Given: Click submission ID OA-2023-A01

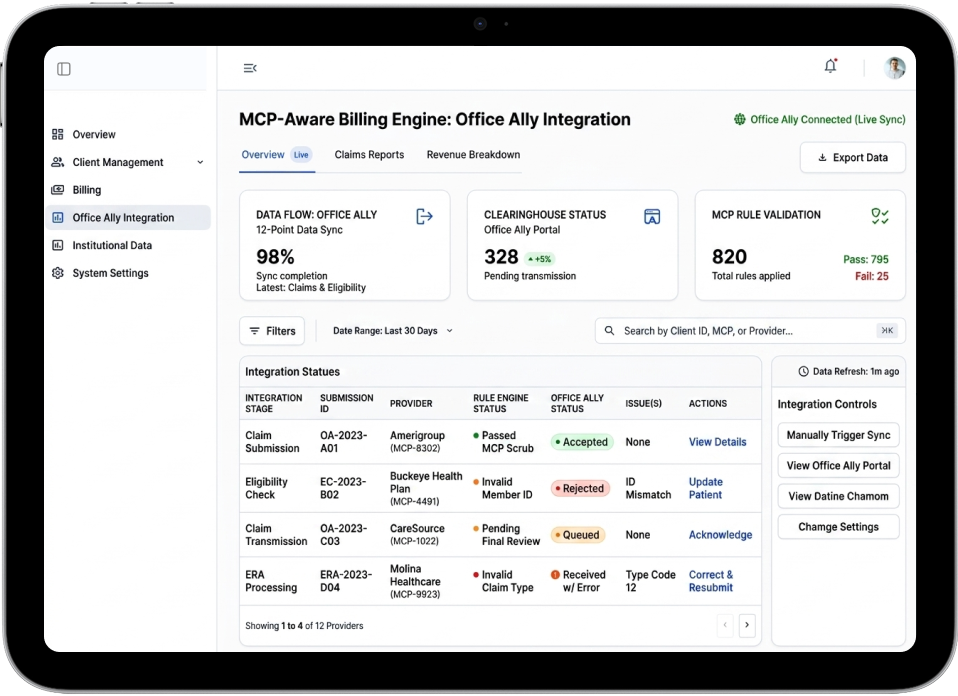Looking at the screenshot, I should (343, 442).
